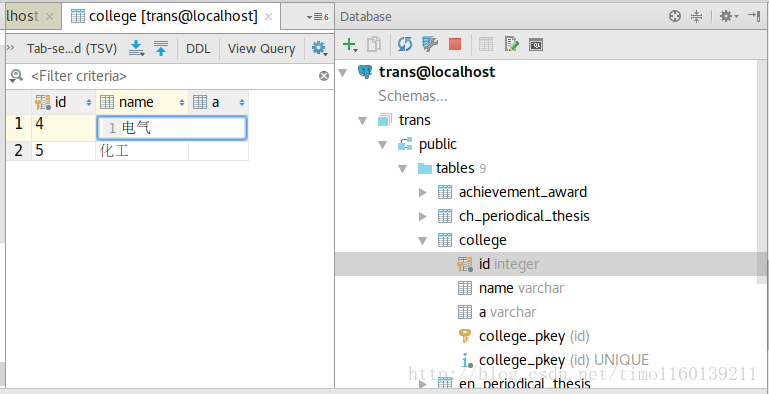The width and height of the screenshot is (769, 394).
Task: Click the tables folder icon
Action: 425,168
